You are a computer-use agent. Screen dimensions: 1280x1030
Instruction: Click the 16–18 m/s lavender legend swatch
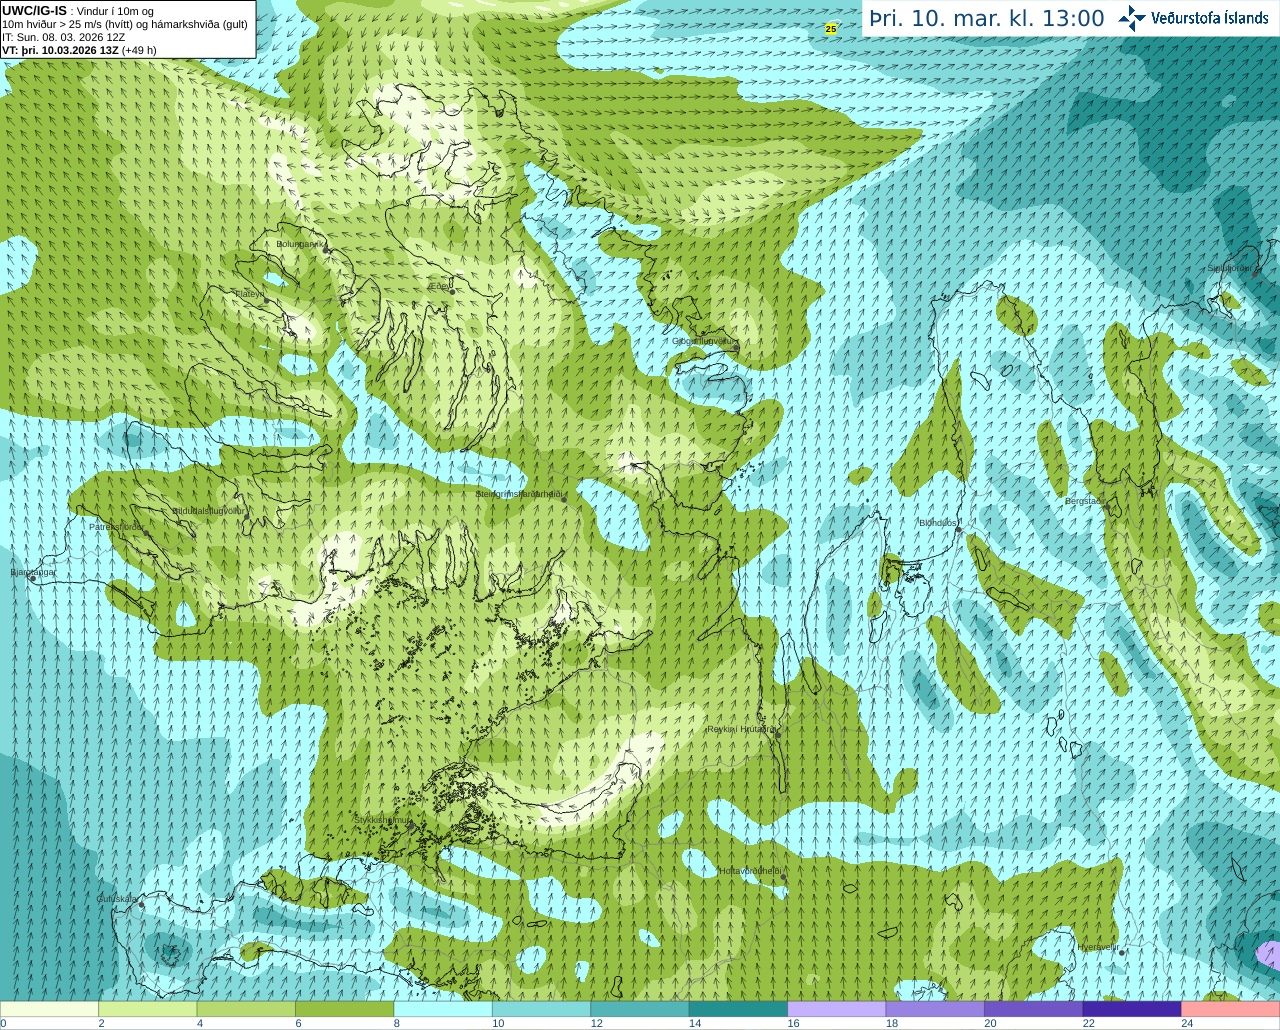[x=837, y=1009]
